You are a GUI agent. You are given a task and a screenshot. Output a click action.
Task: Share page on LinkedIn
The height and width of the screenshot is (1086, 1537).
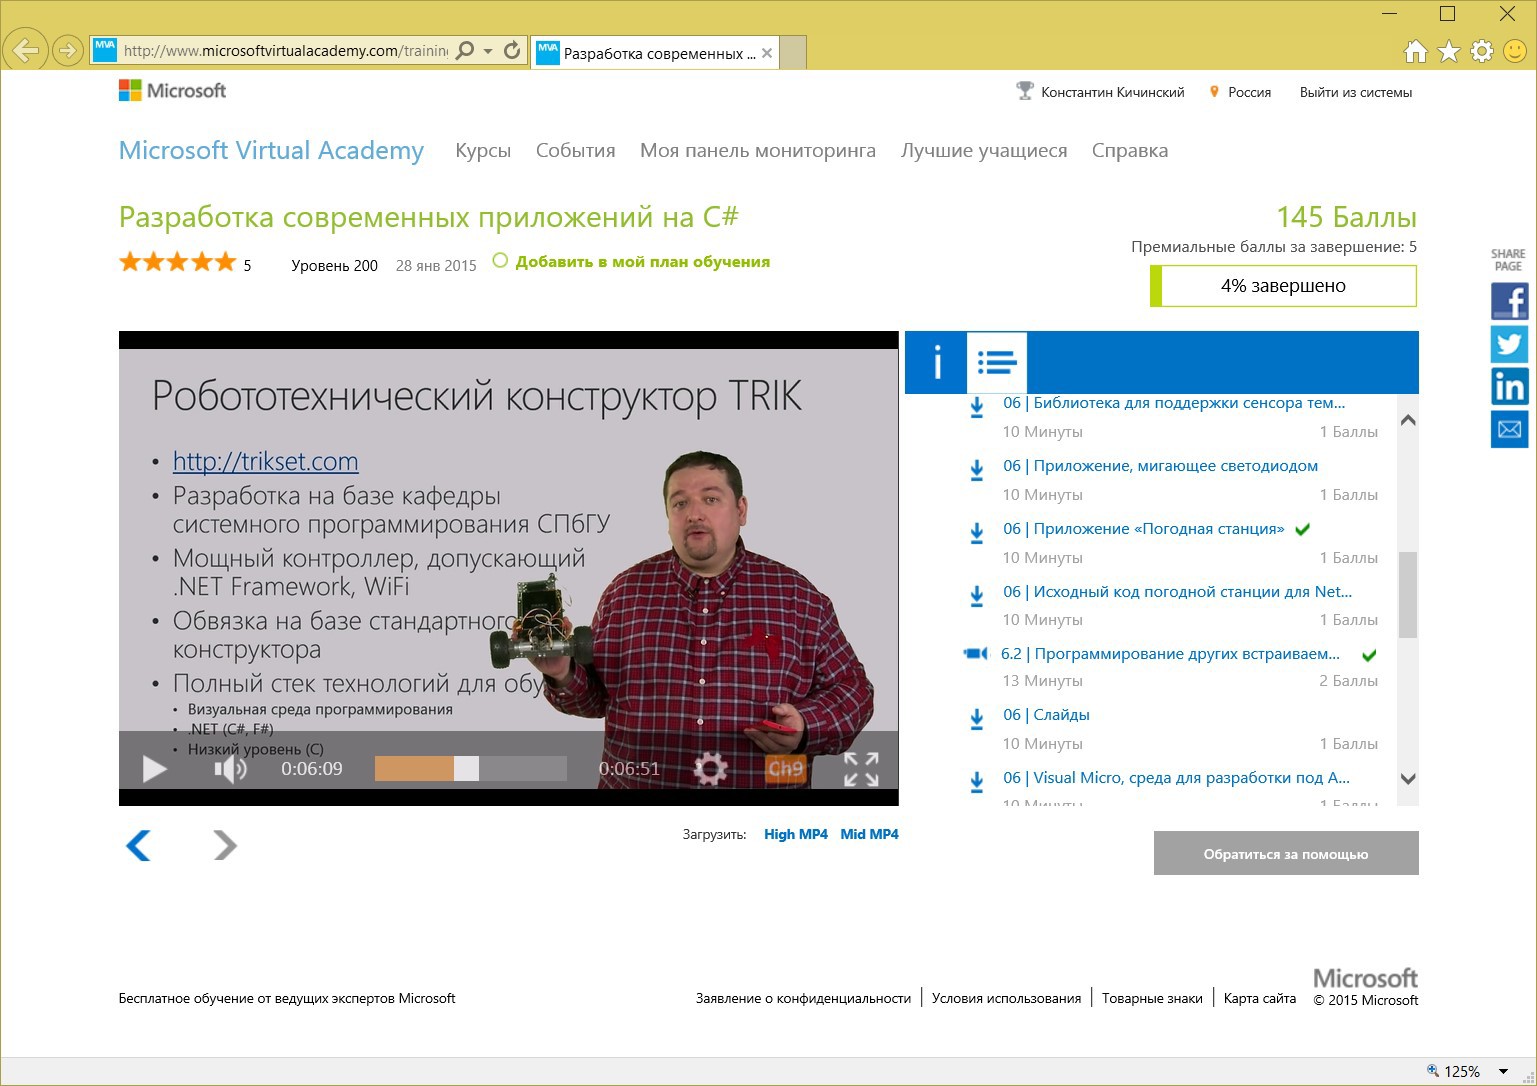(x=1509, y=387)
